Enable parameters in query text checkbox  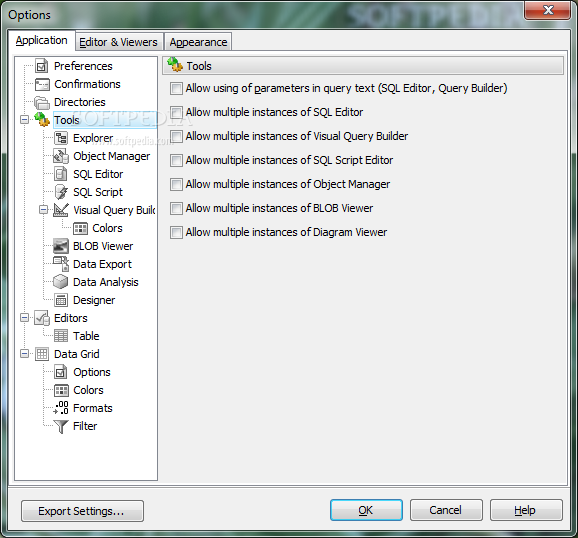coord(176,88)
